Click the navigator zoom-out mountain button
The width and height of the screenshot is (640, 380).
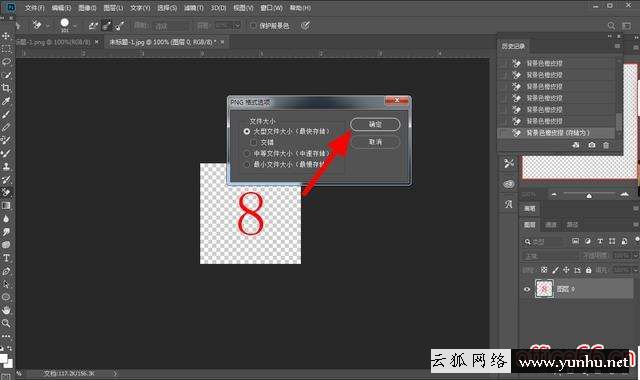(554, 195)
